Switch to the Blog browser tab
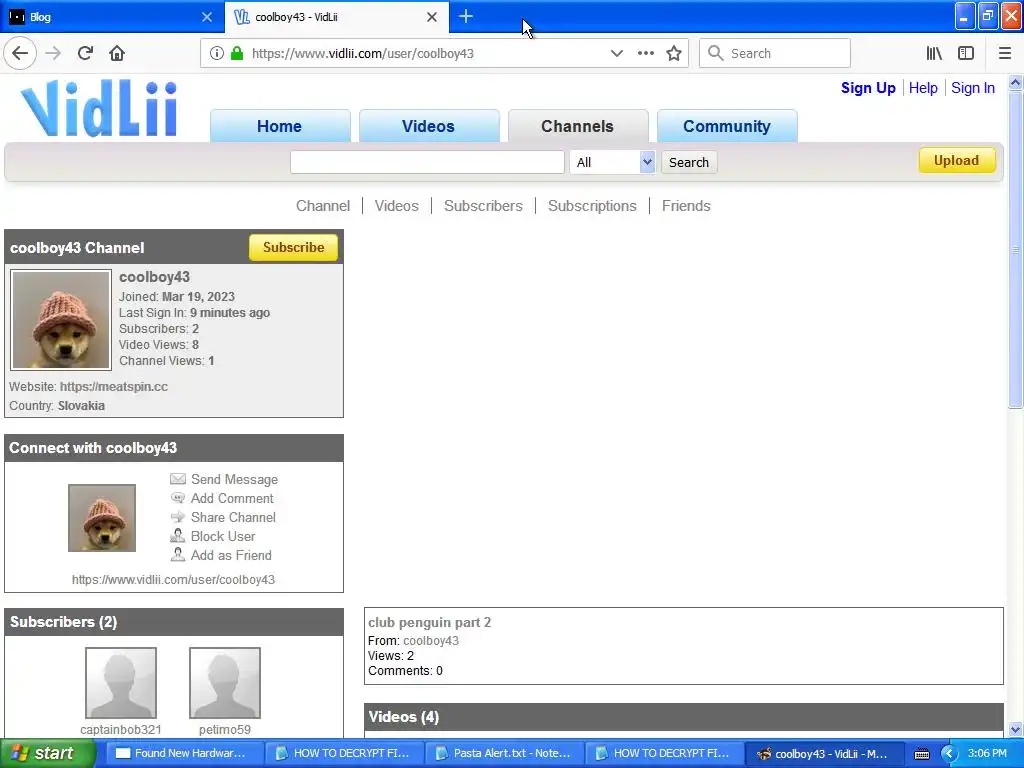 (x=111, y=17)
